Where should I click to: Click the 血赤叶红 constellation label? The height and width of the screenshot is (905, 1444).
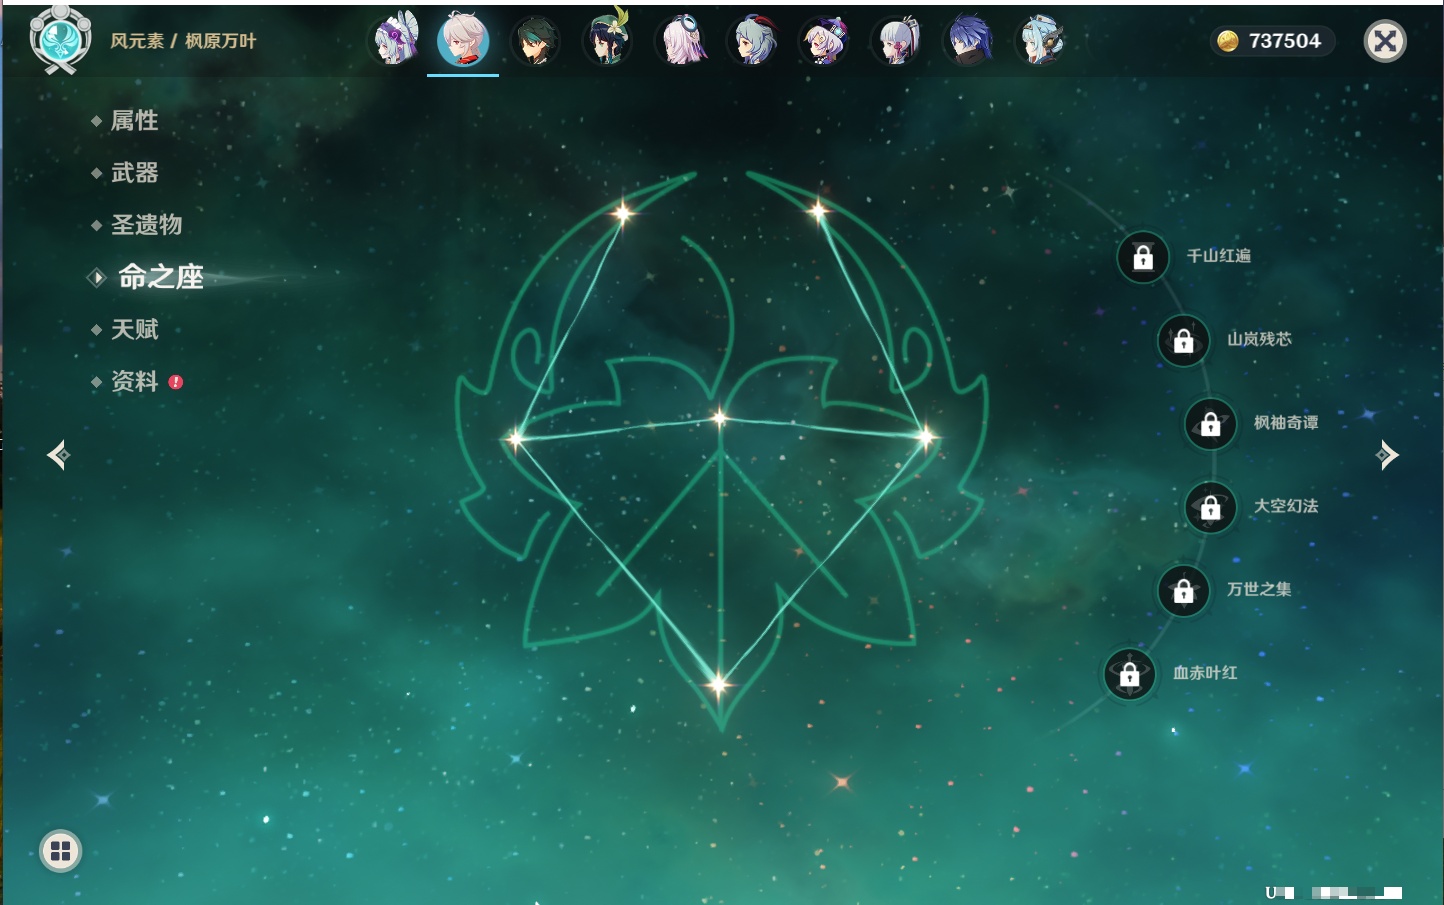[x=1205, y=673]
